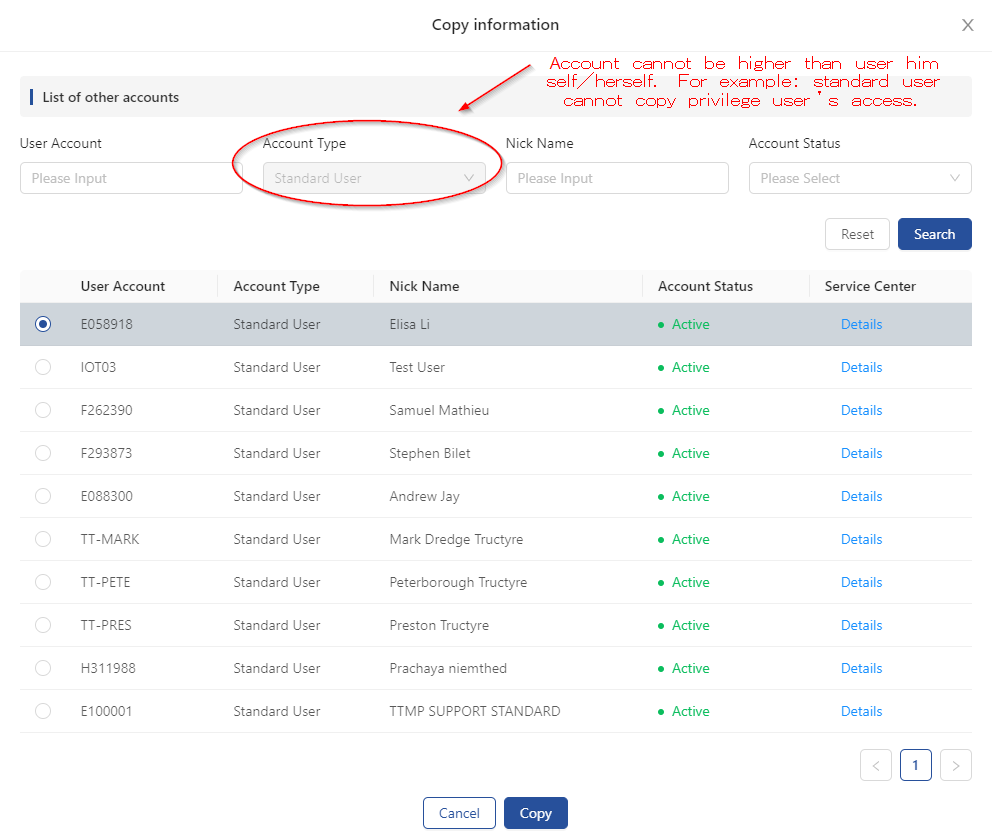
Task: Close the Copy information dialog
Action: (967, 26)
